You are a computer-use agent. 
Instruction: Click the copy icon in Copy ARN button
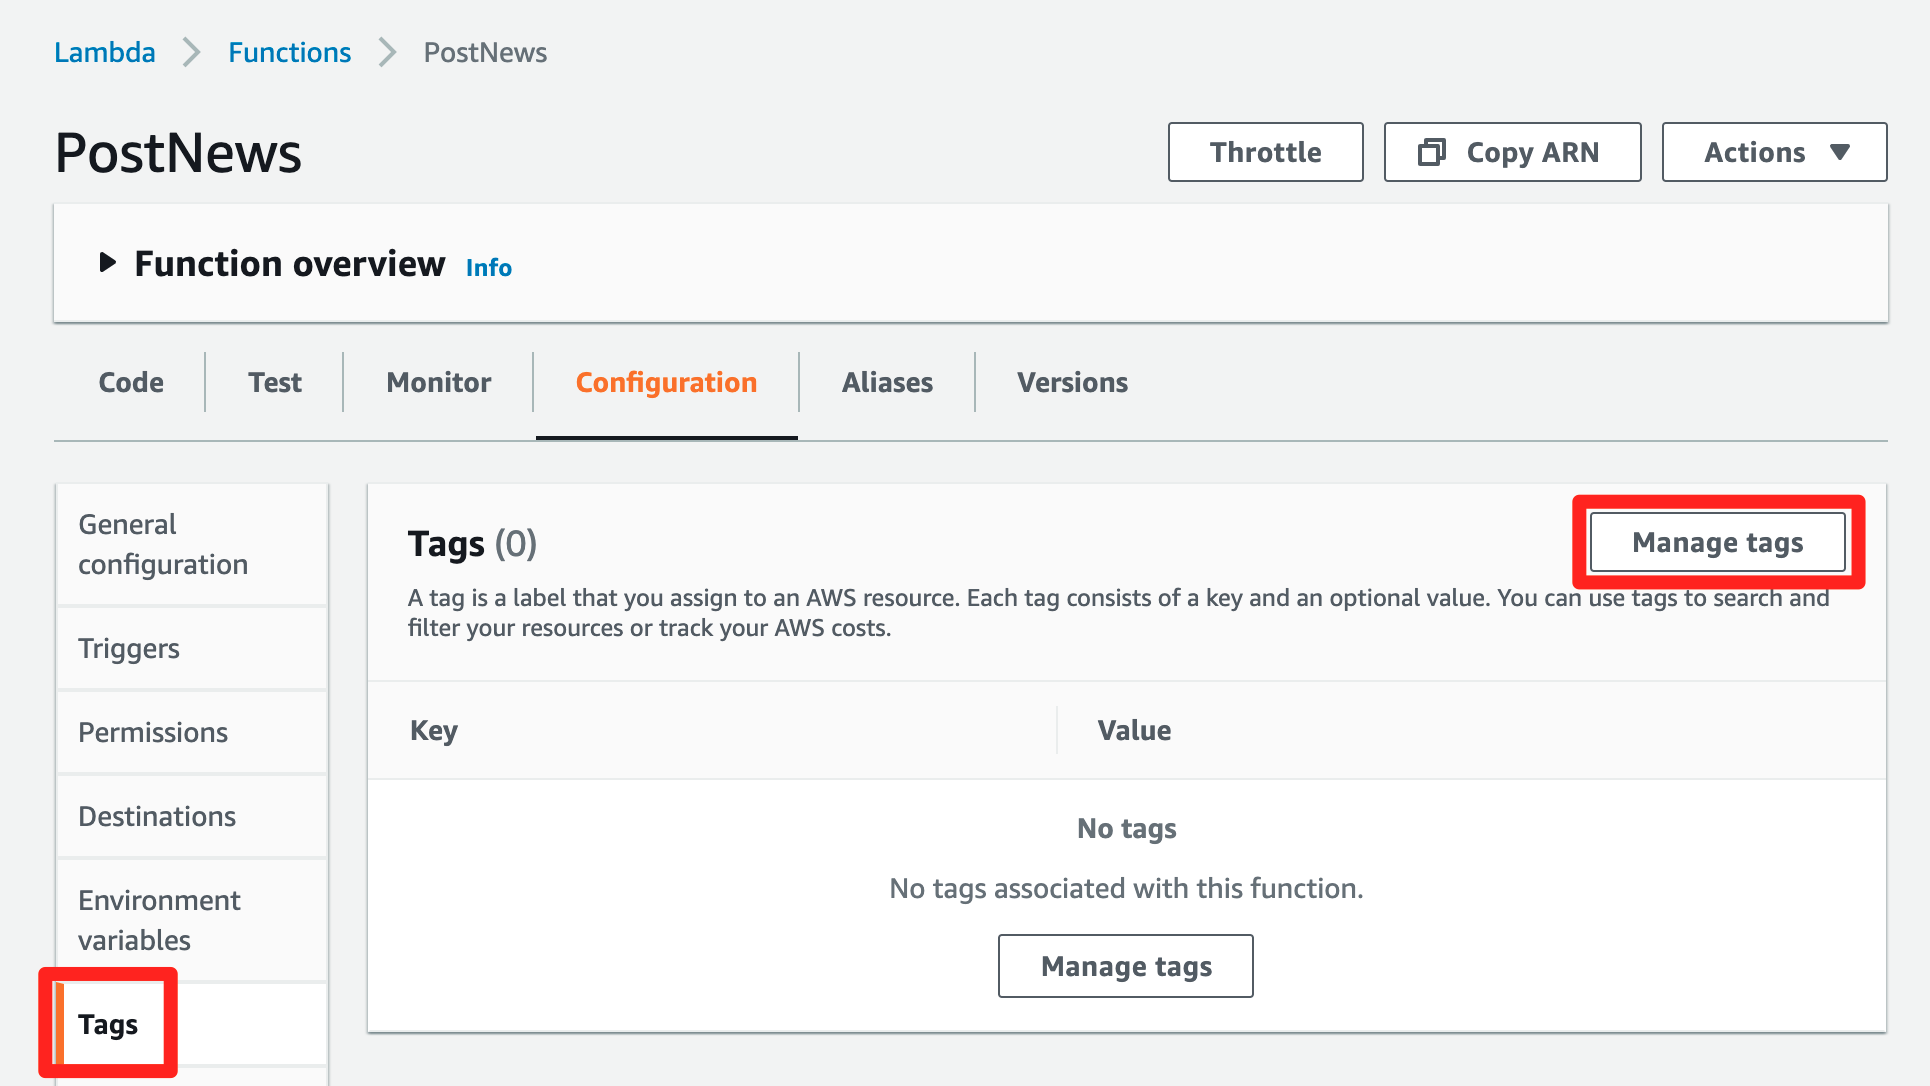click(x=1431, y=152)
